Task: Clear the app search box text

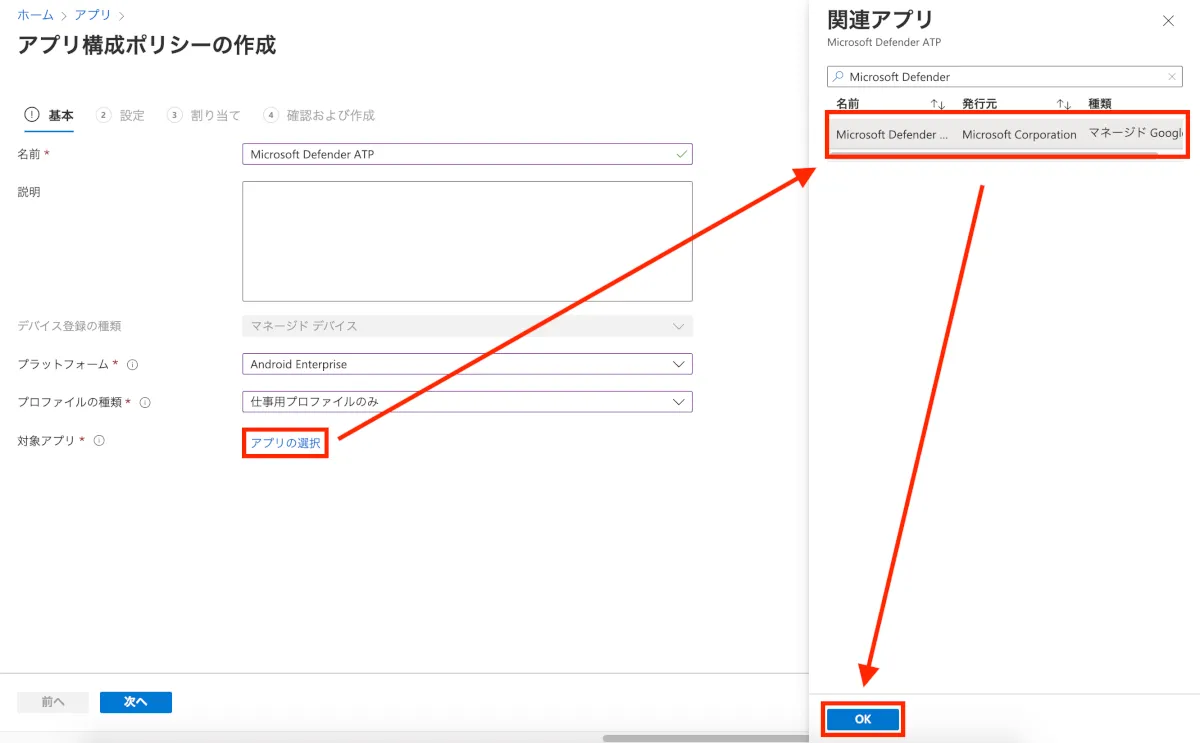Action: [1173, 77]
